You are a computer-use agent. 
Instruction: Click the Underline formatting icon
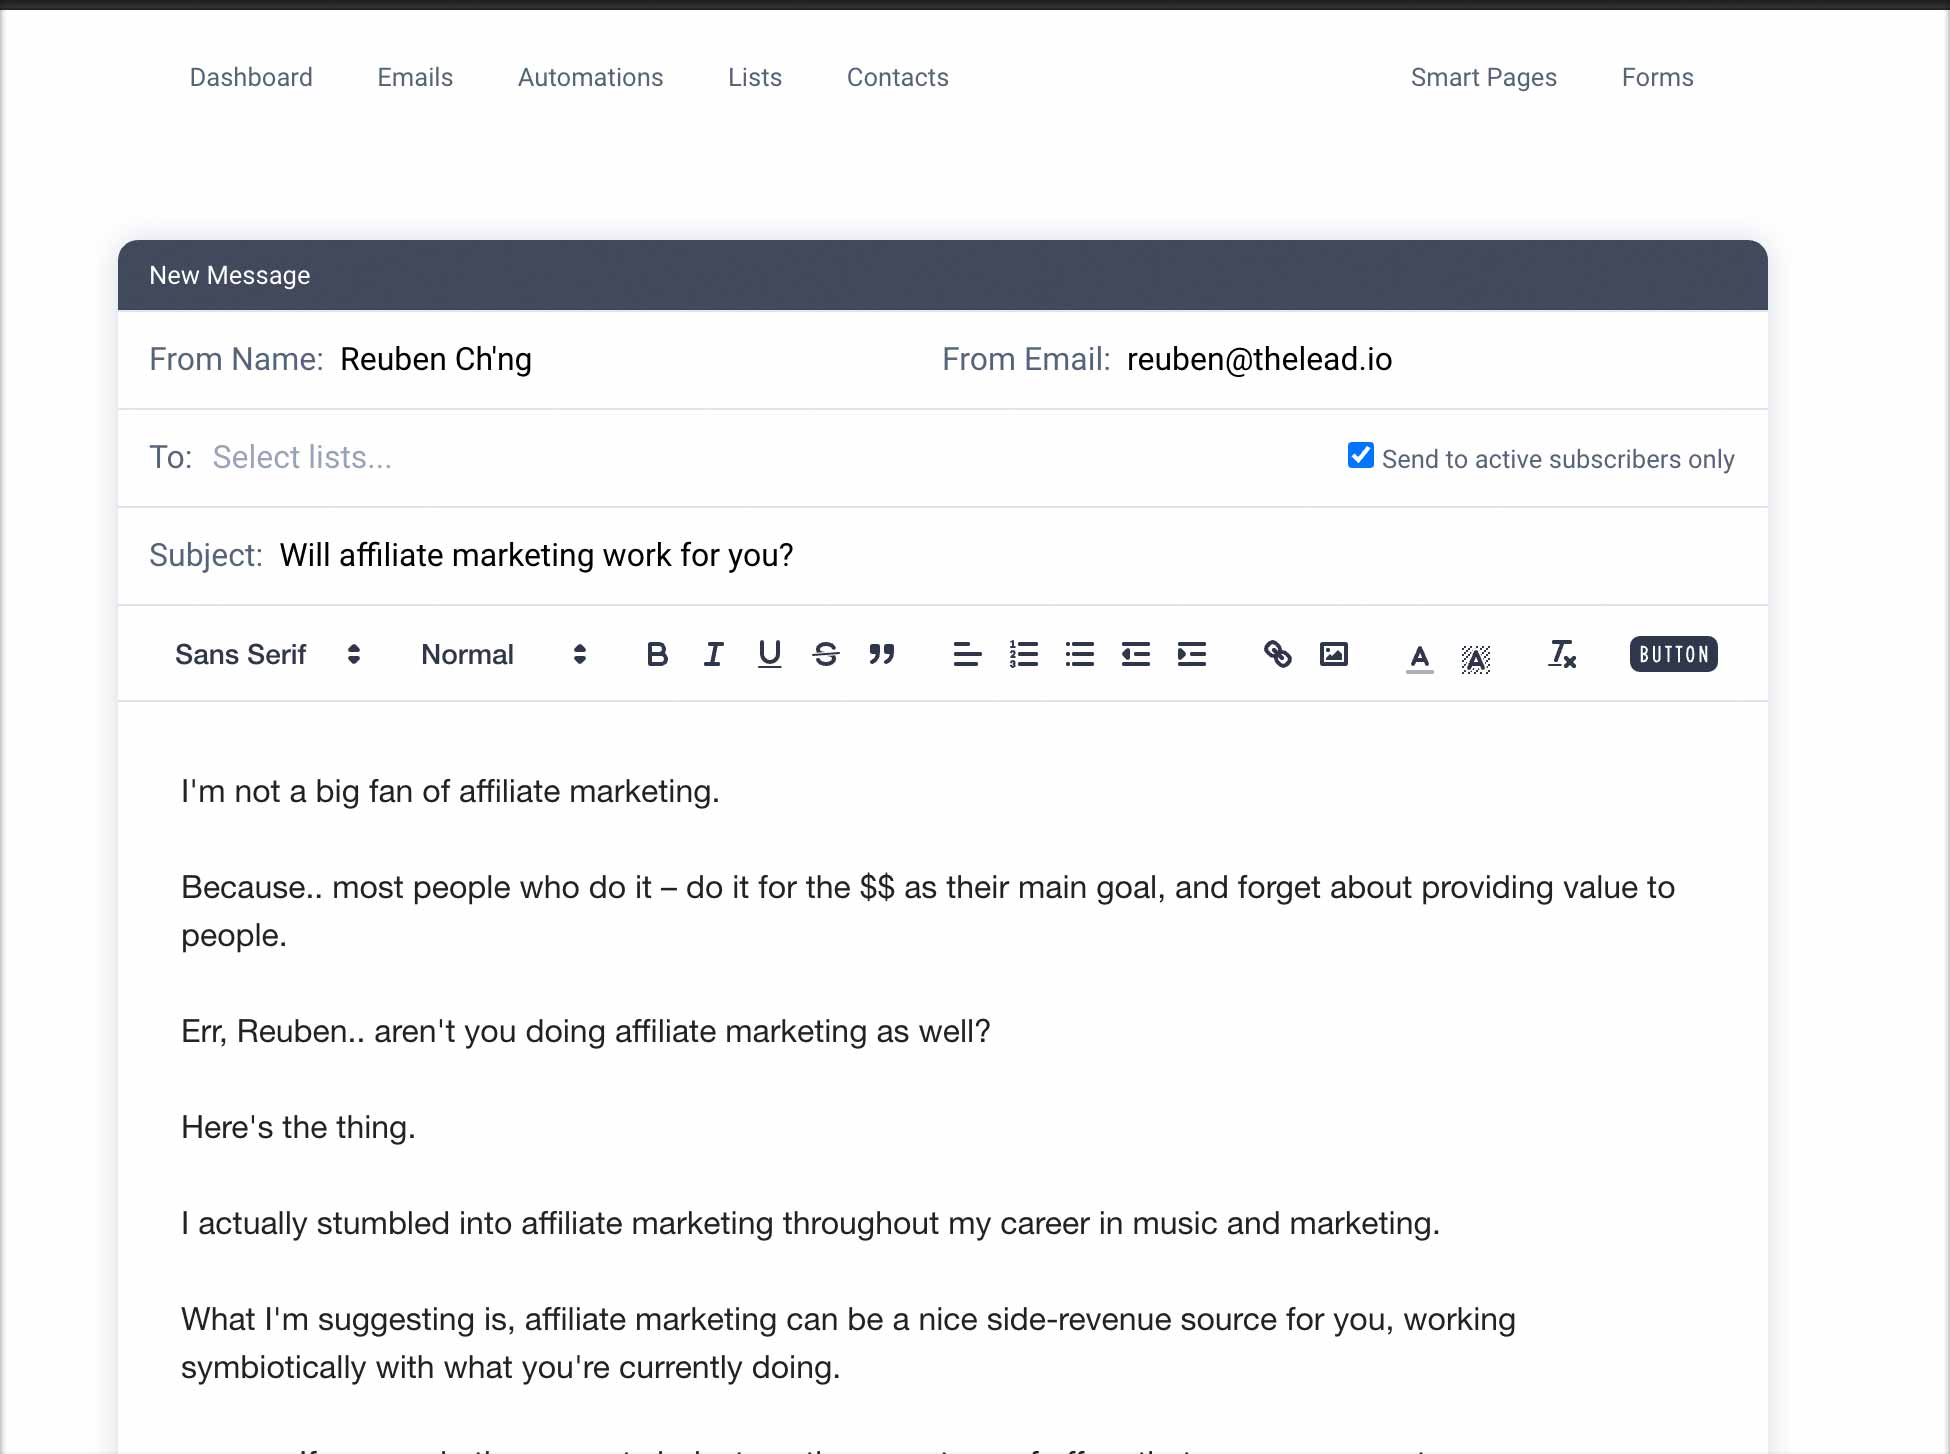point(768,654)
